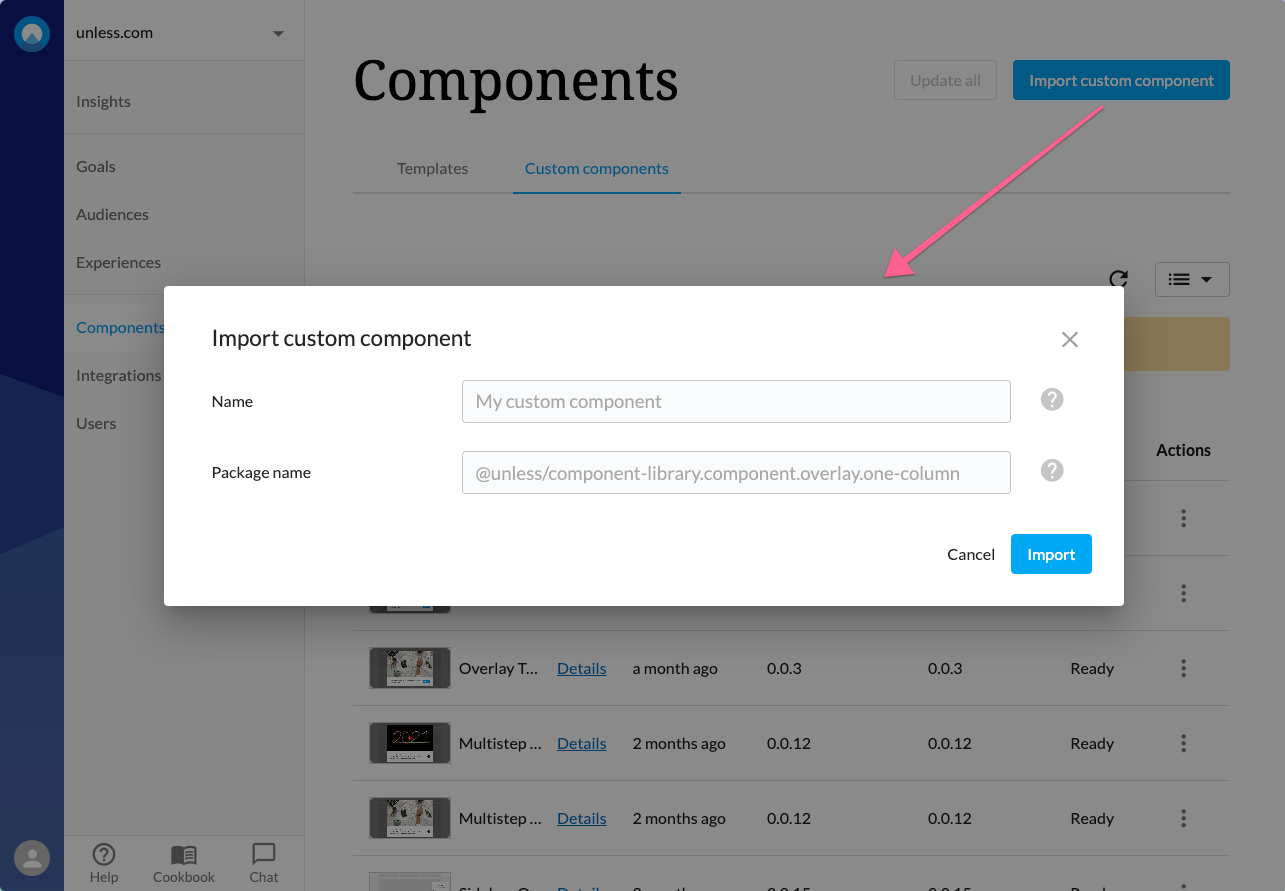Image resolution: width=1285 pixels, height=891 pixels.
Task: Click the Actions column header
Action: pos(1183,451)
